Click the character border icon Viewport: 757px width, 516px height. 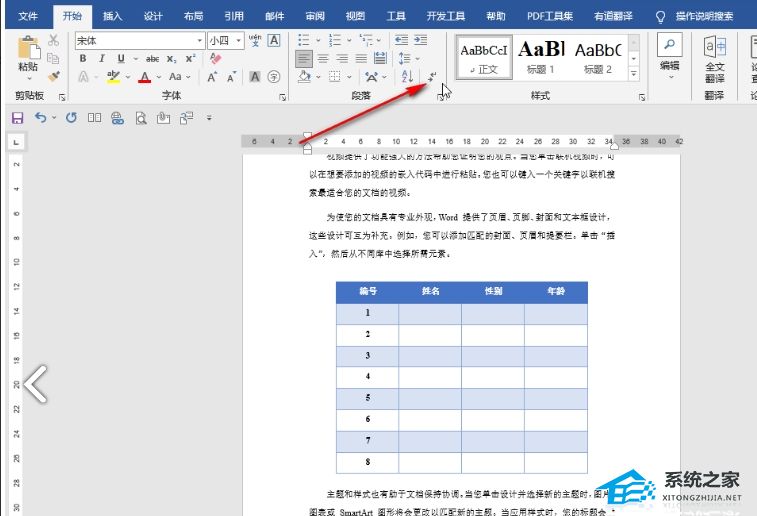coord(274,41)
